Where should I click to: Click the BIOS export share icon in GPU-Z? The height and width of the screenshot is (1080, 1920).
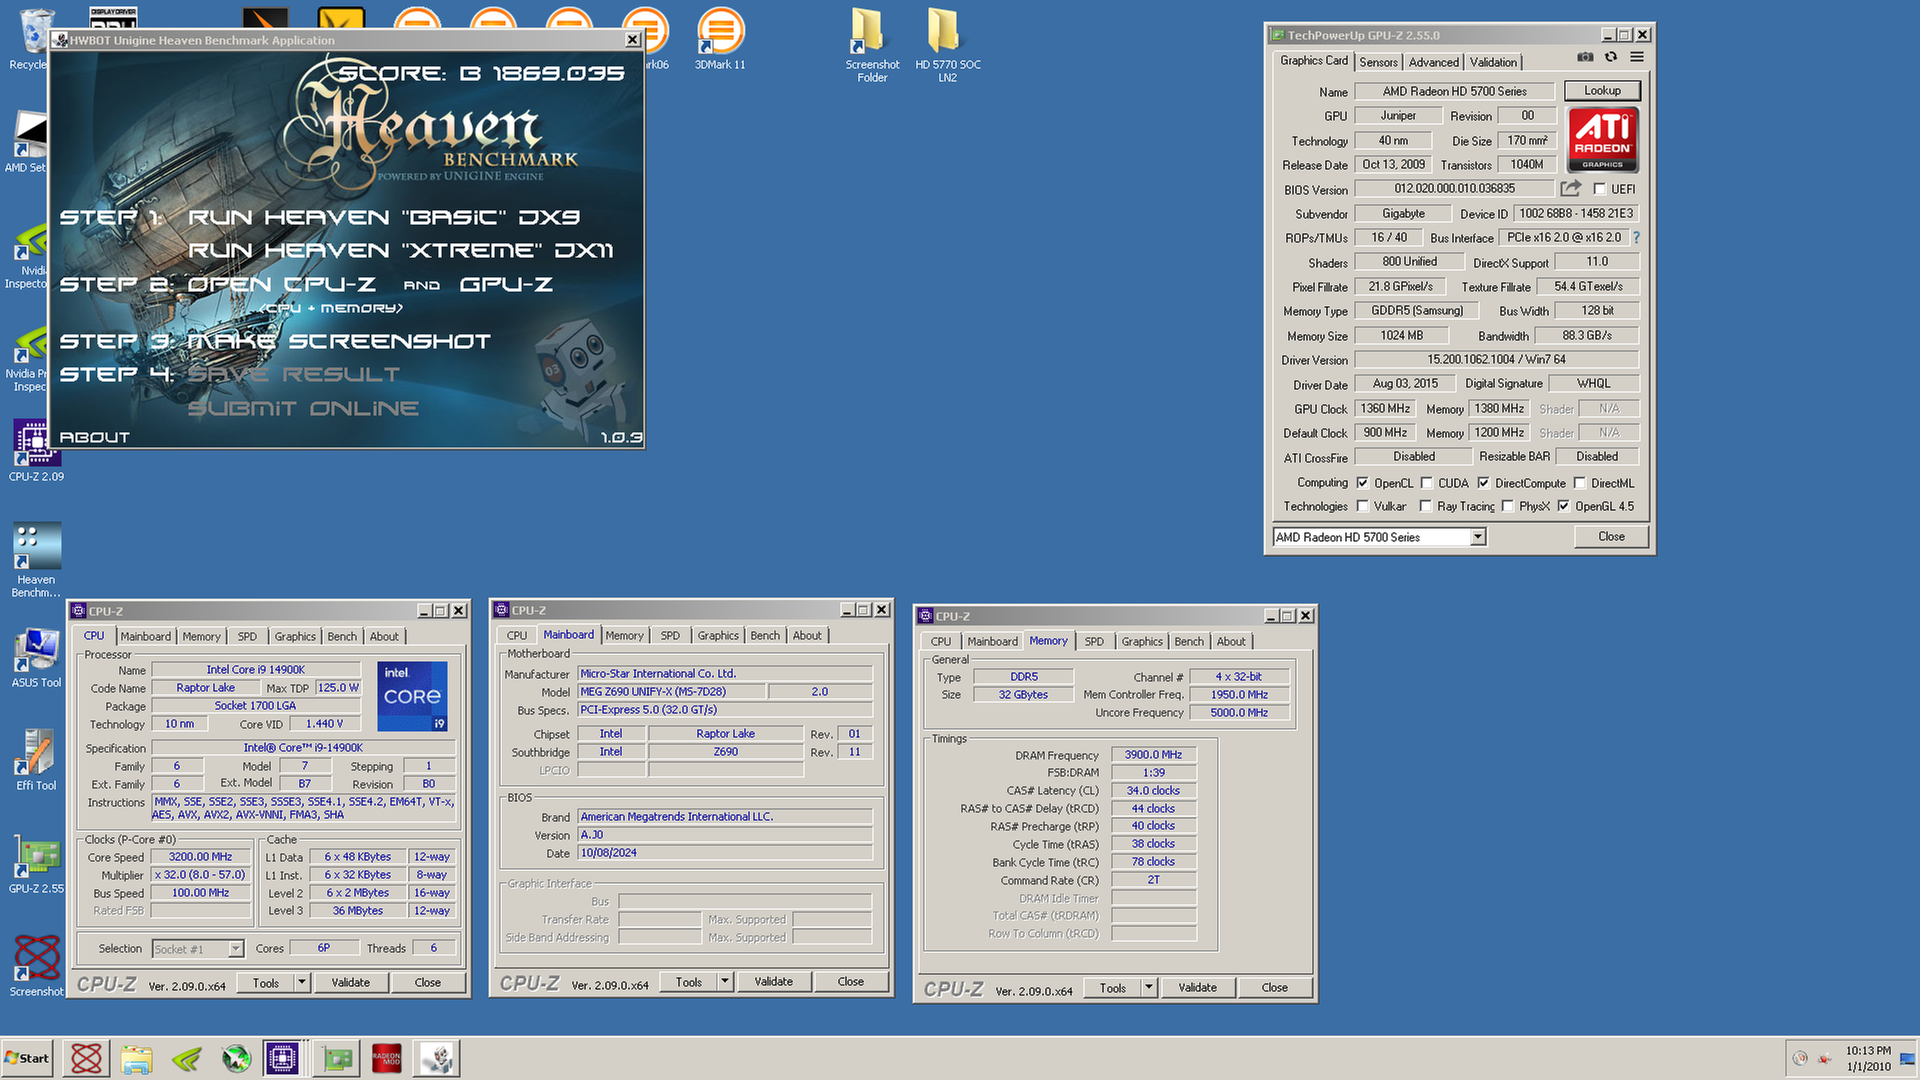(1571, 189)
